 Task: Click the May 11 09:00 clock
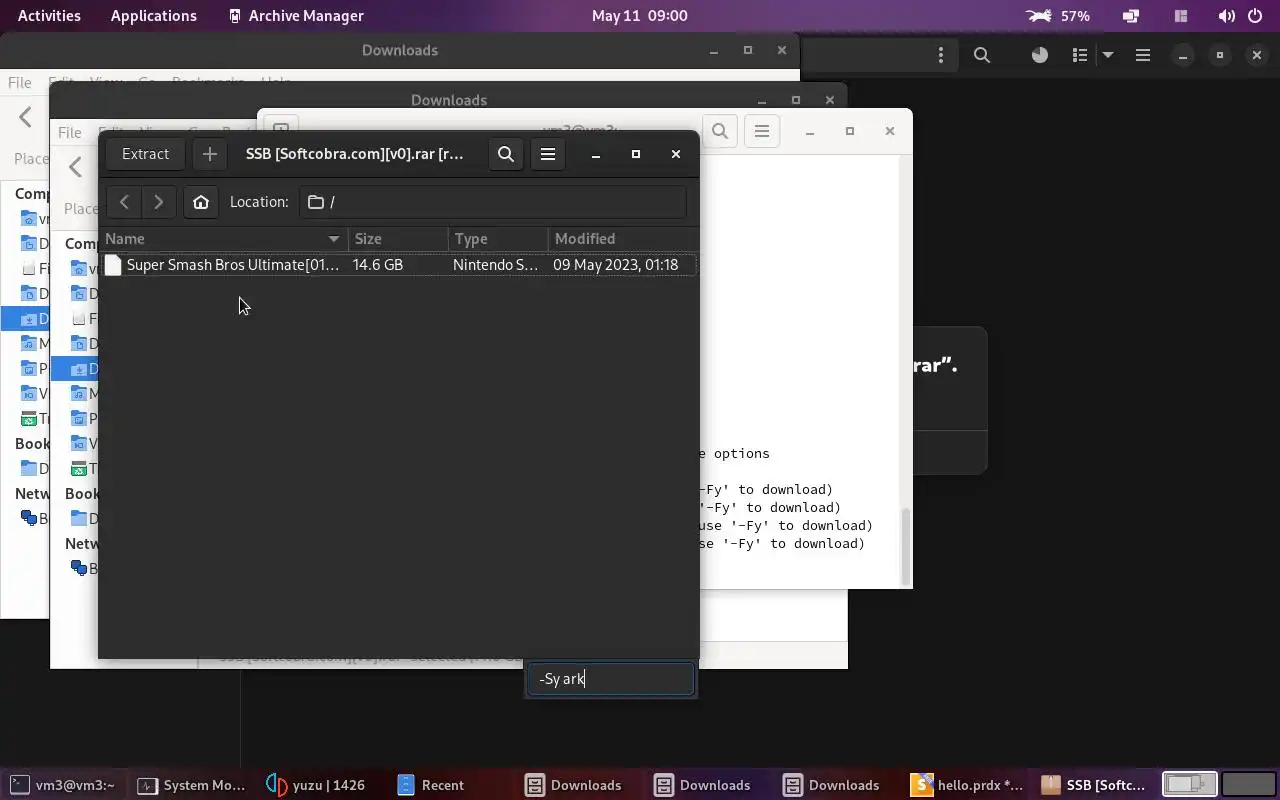(640, 16)
